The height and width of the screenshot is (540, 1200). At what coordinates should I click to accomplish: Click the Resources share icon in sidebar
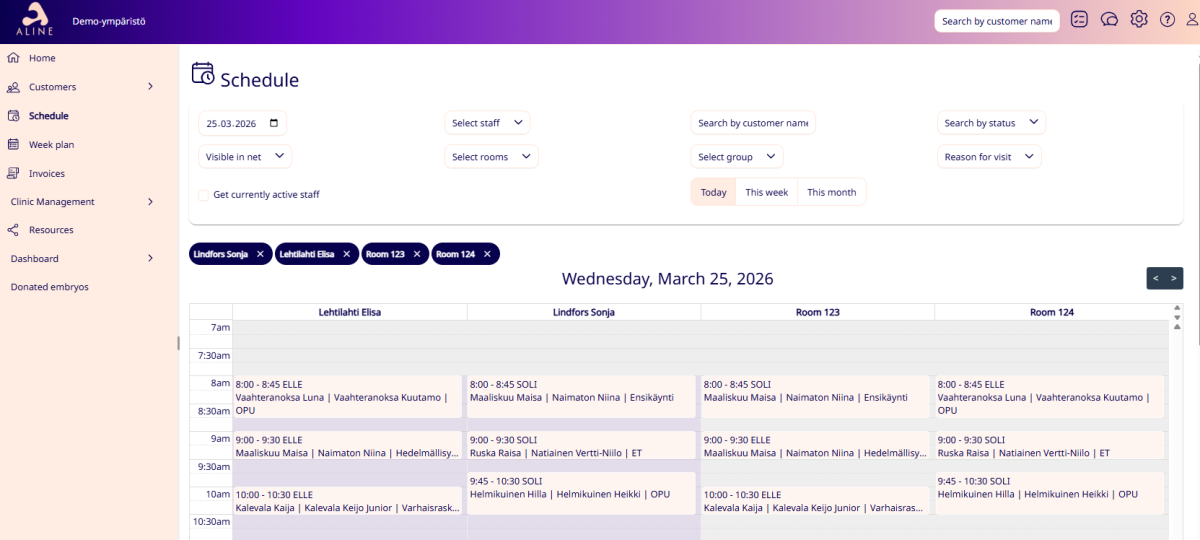click(x=13, y=230)
